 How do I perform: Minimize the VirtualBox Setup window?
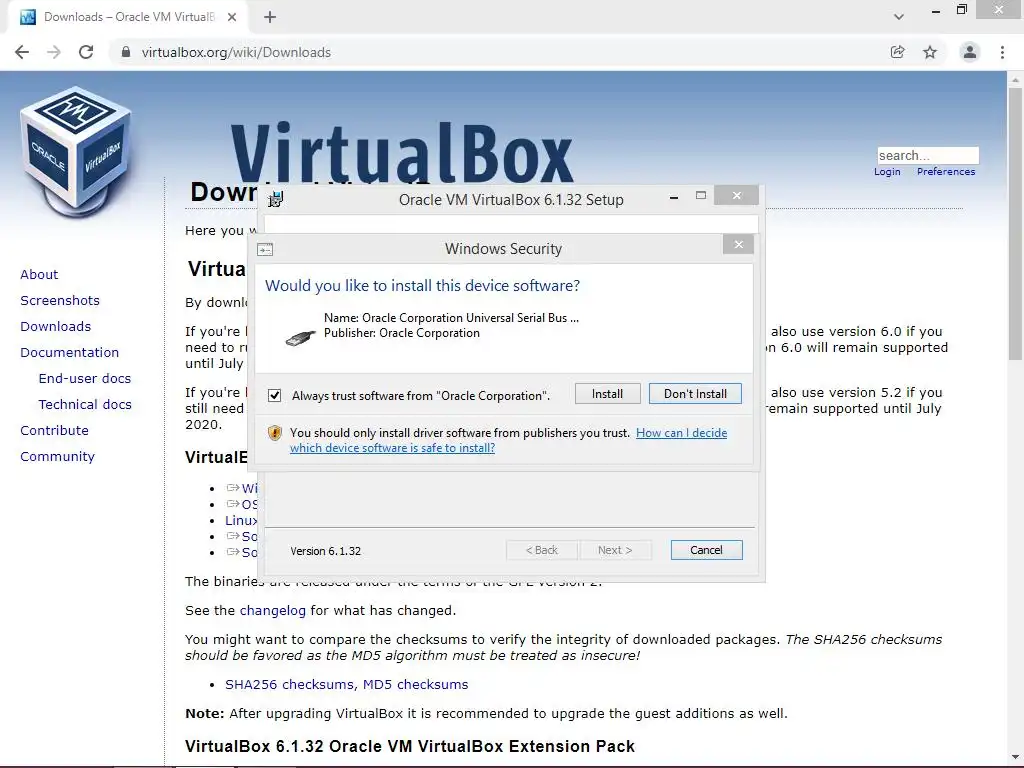(674, 196)
